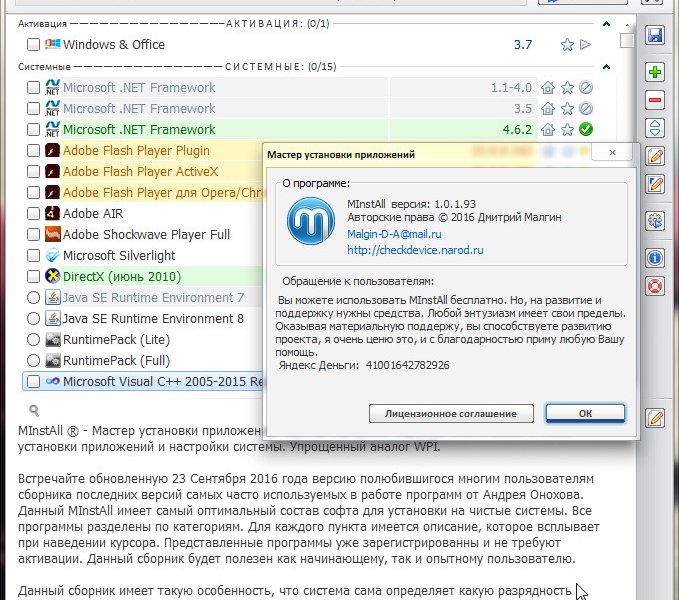
Task: Check the .NET Framework 1.1-4.0 checkbox
Action: coord(33,87)
